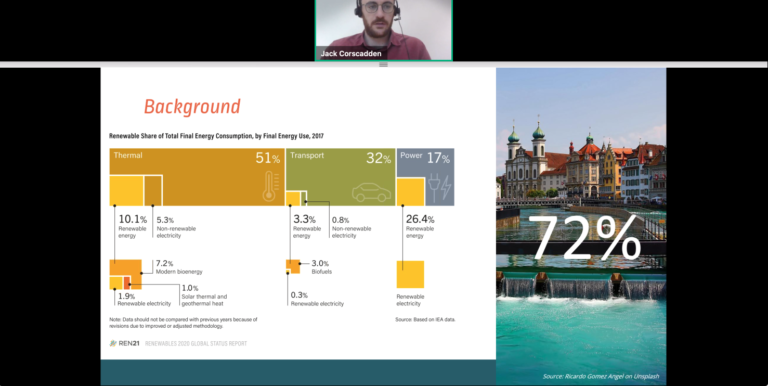Click the REN21 logo icon
This screenshot has height=386, width=768.
click(113, 343)
